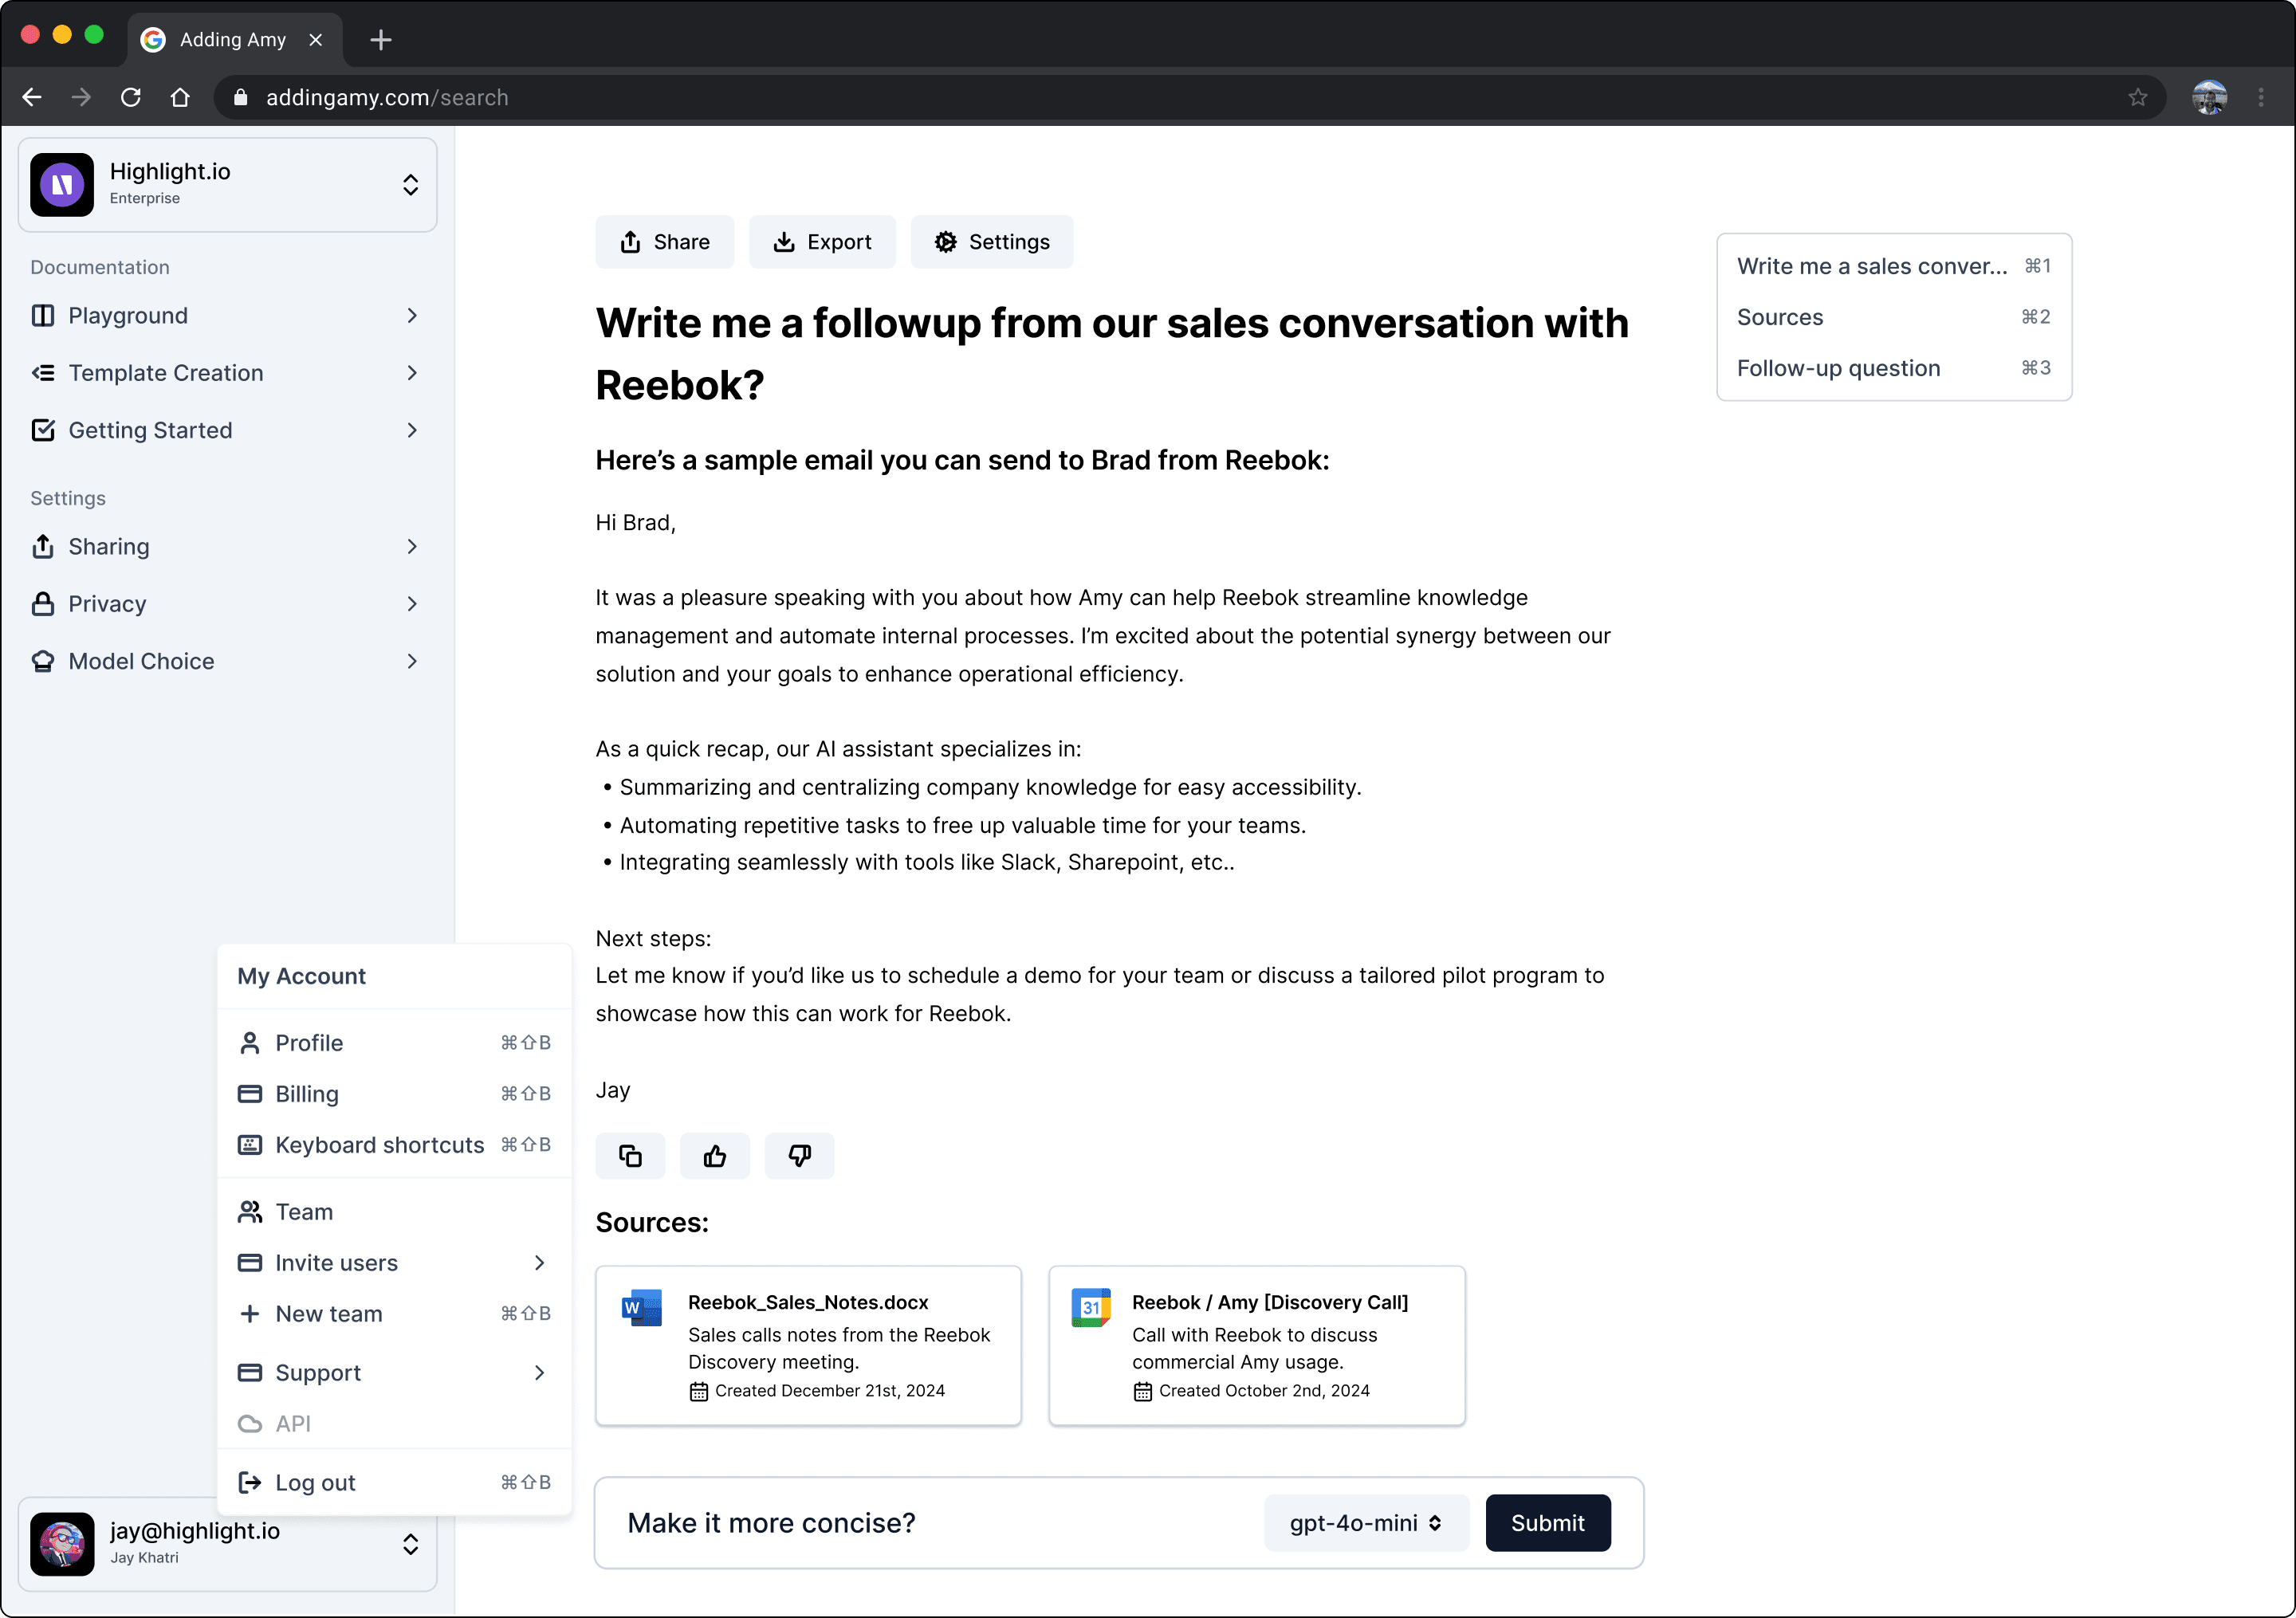Go back with the browser back arrow

(x=32, y=97)
